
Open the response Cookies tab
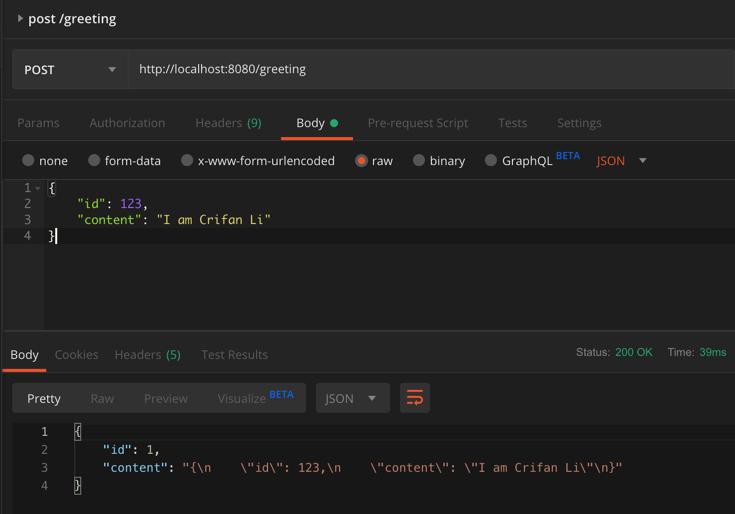76,354
